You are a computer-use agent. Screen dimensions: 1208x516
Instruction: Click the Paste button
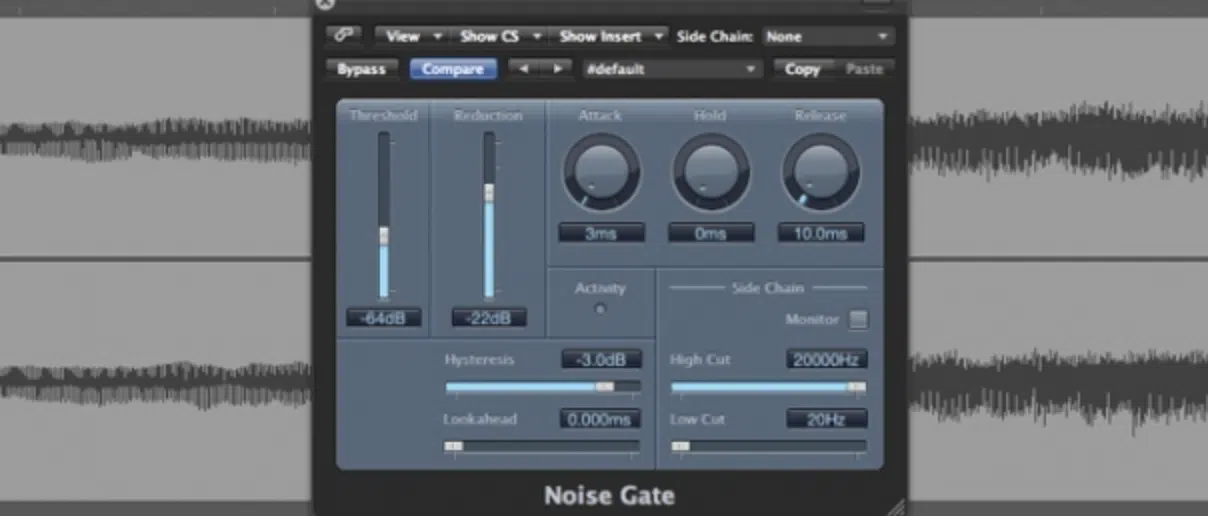coord(864,69)
